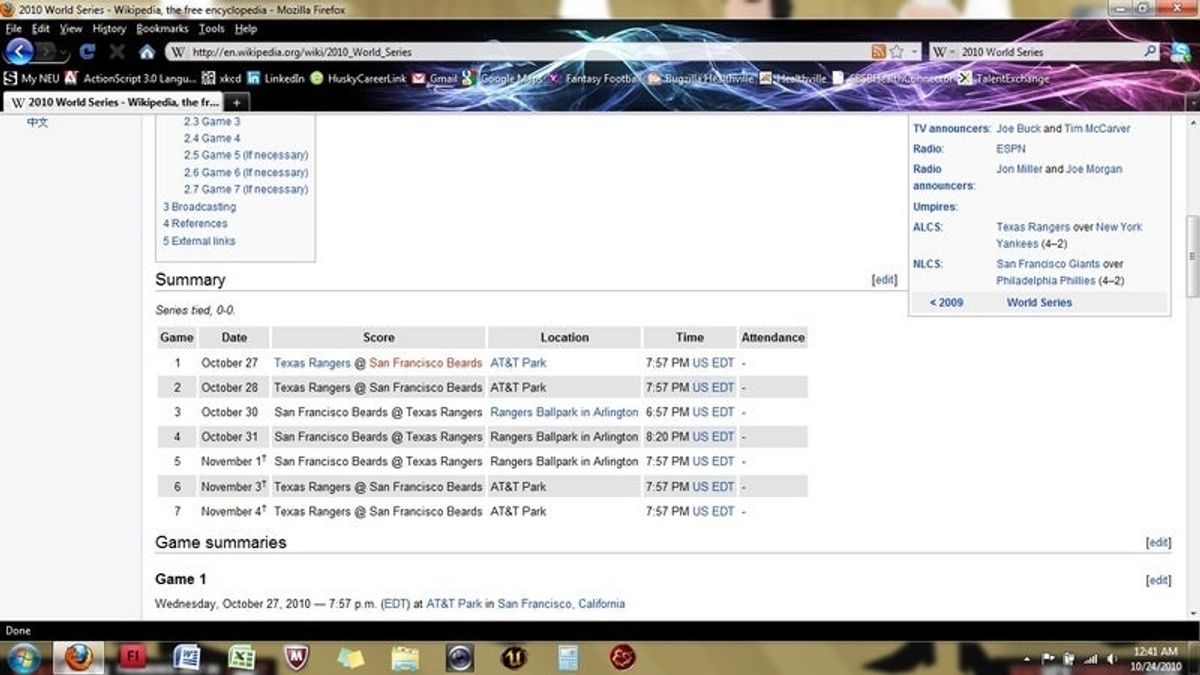The width and height of the screenshot is (1200, 675).
Task: Click the Firefox back navigation arrow
Action: point(18,52)
